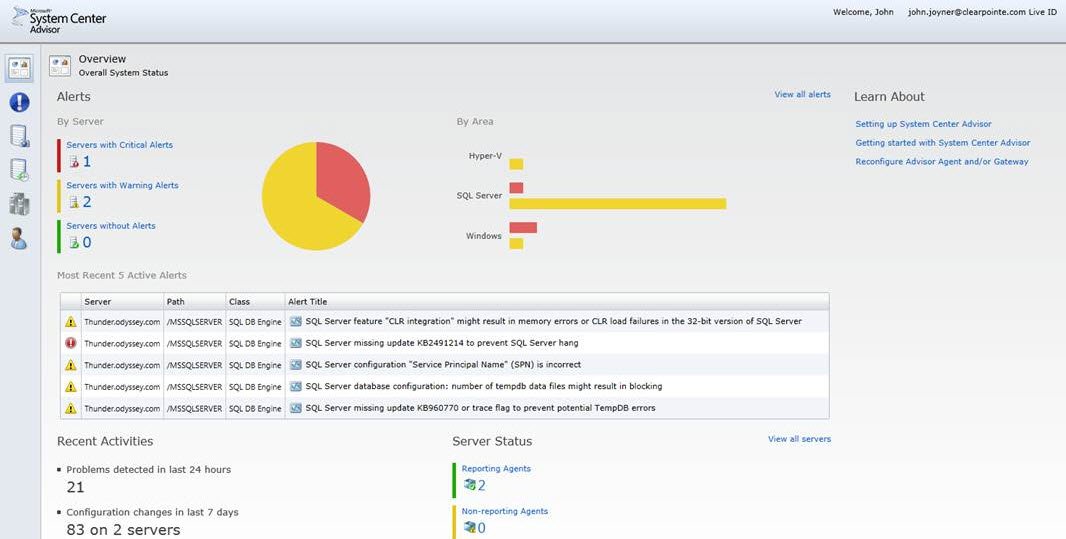Click the healthy server icon next to 0
The height and width of the screenshot is (539, 1066).
[x=74, y=243]
